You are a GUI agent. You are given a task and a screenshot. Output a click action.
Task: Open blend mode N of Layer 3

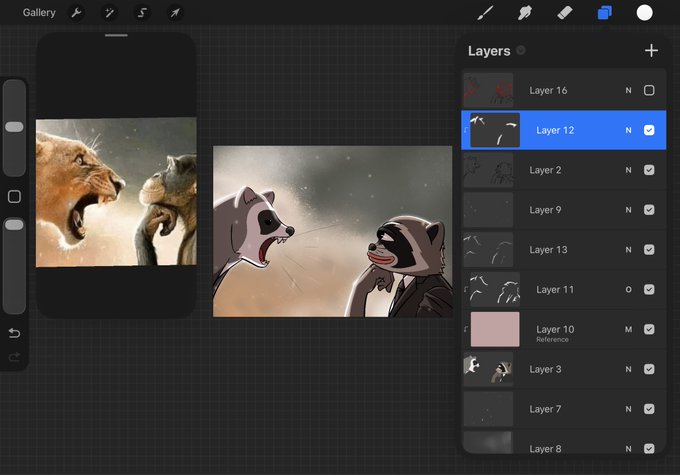click(x=628, y=369)
